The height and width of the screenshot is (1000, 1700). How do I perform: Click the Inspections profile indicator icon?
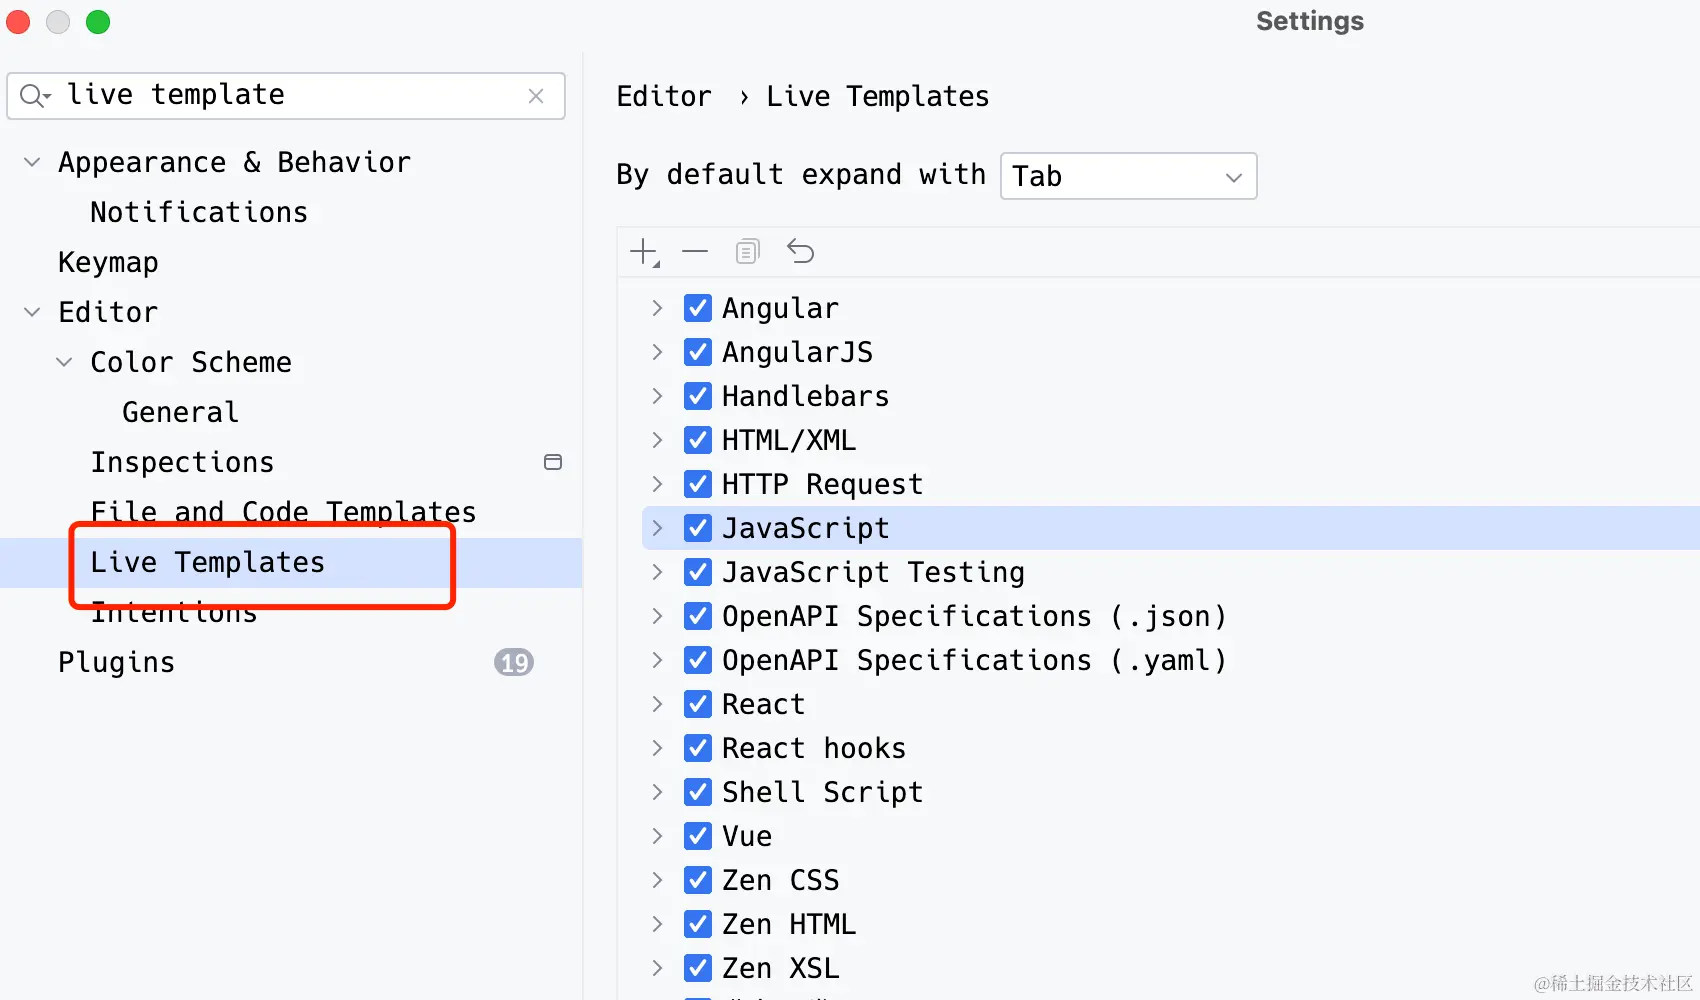pos(552,462)
